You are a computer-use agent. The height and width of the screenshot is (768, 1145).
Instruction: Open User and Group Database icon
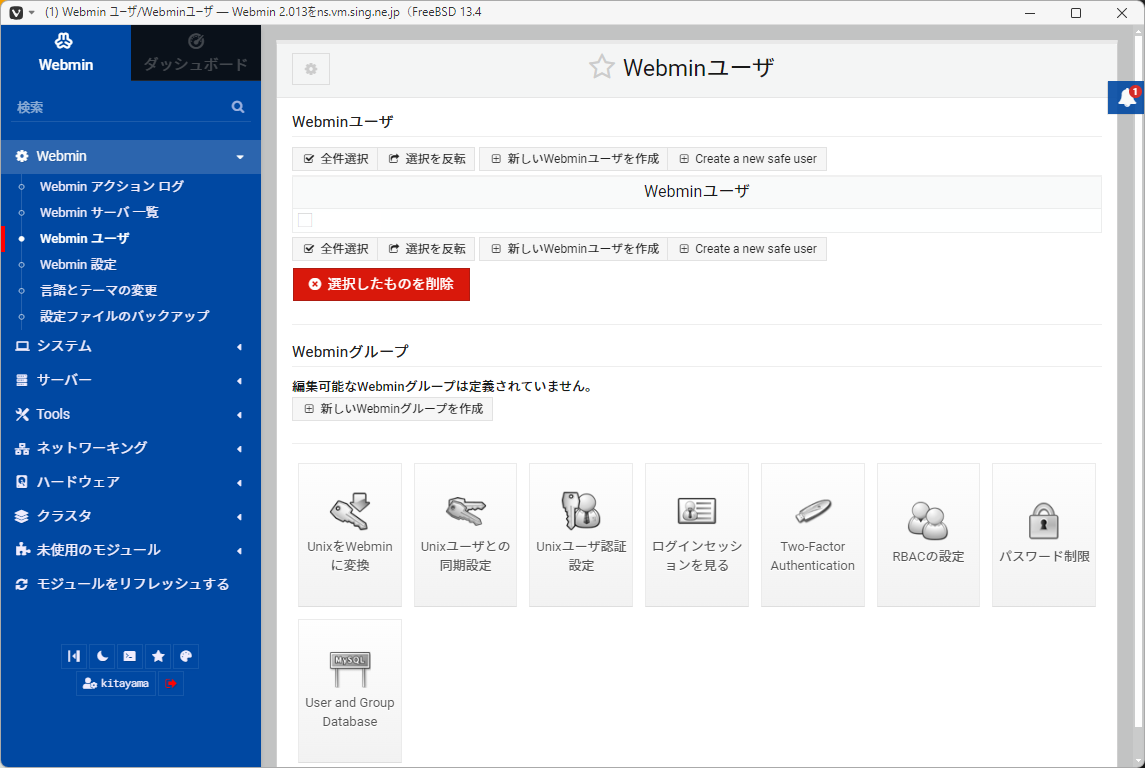(350, 691)
